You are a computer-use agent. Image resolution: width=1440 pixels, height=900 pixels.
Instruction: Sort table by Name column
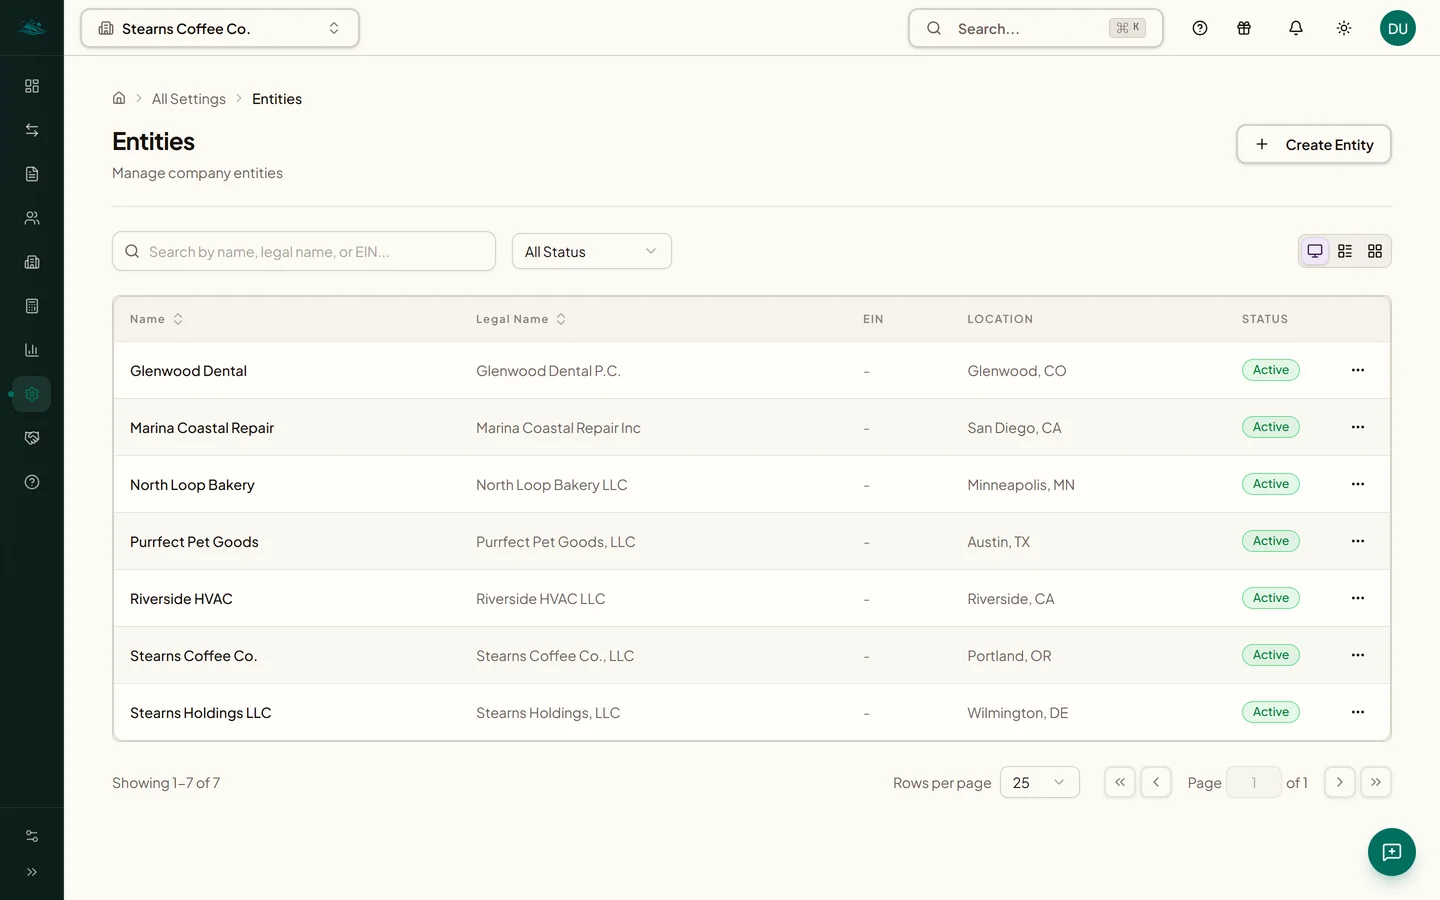[157, 319]
